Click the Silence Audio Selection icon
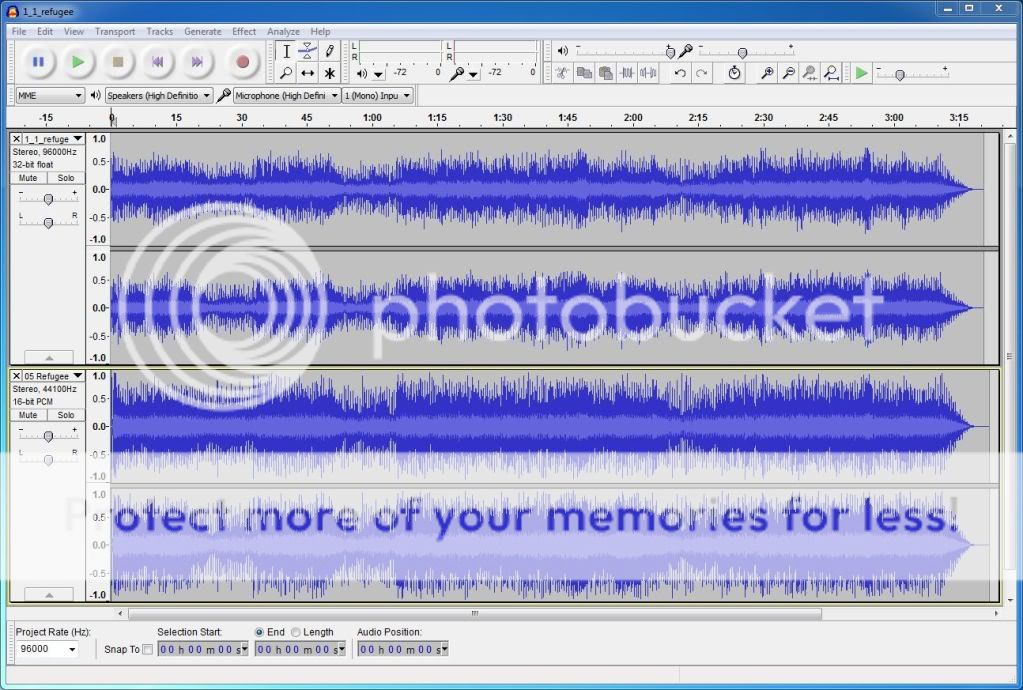Viewport: 1023px width, 690px height. (x=650, y=73)
